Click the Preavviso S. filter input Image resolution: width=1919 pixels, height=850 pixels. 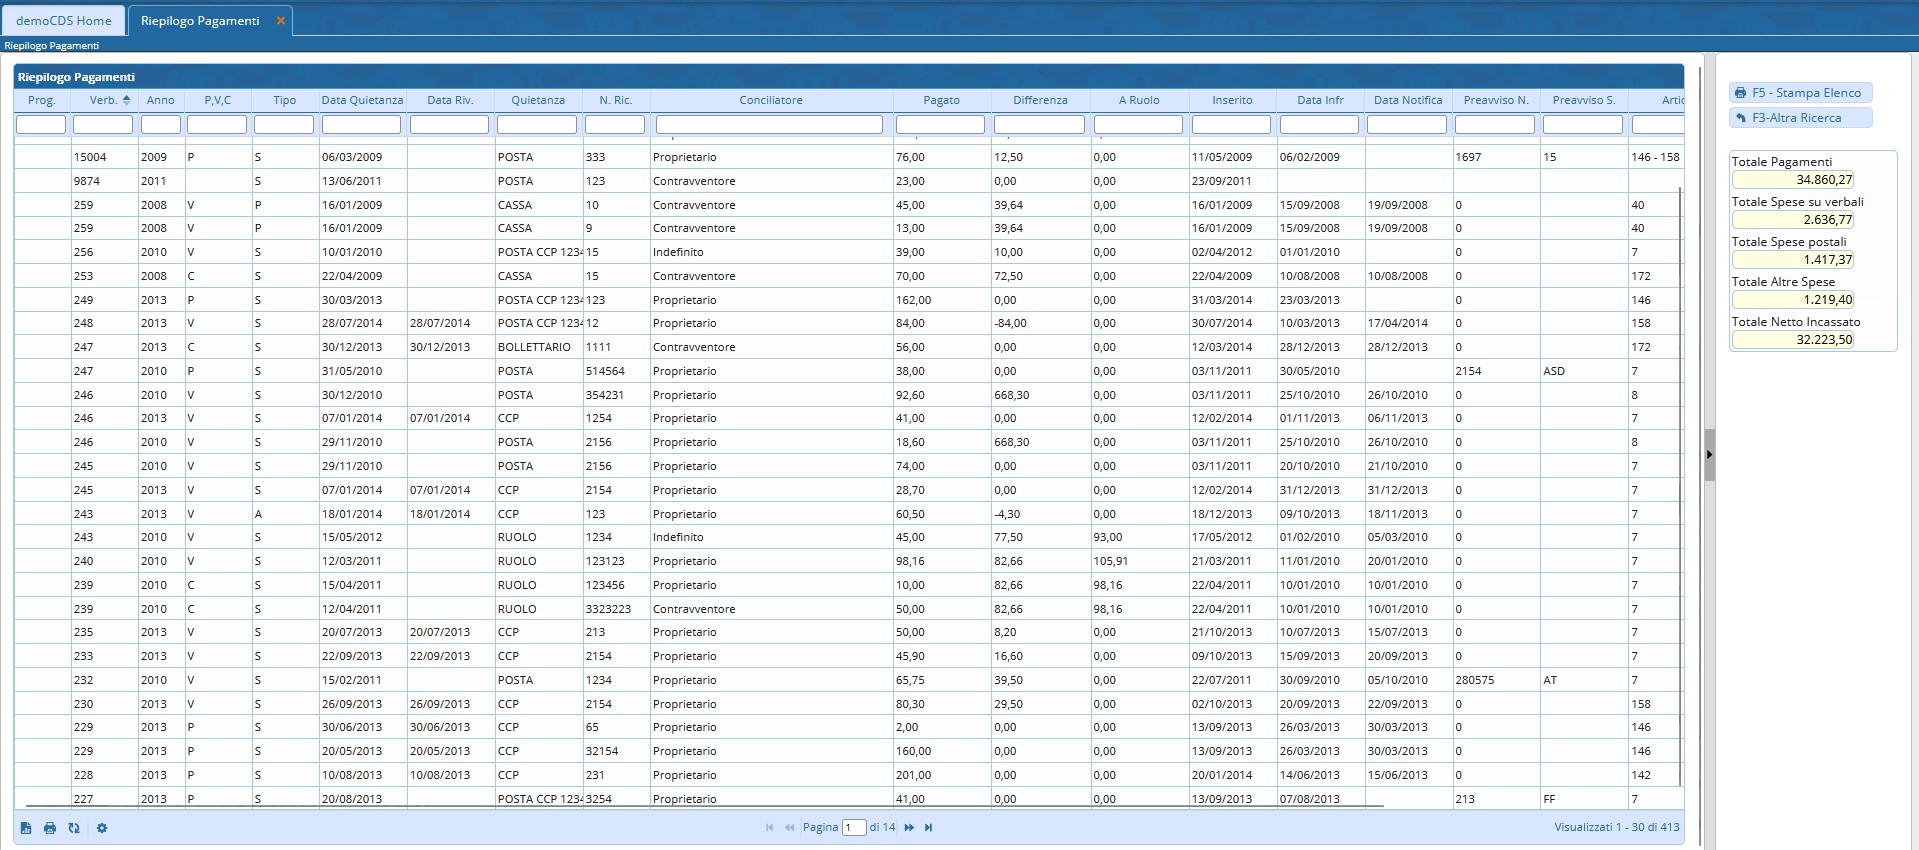[1583, 125]
